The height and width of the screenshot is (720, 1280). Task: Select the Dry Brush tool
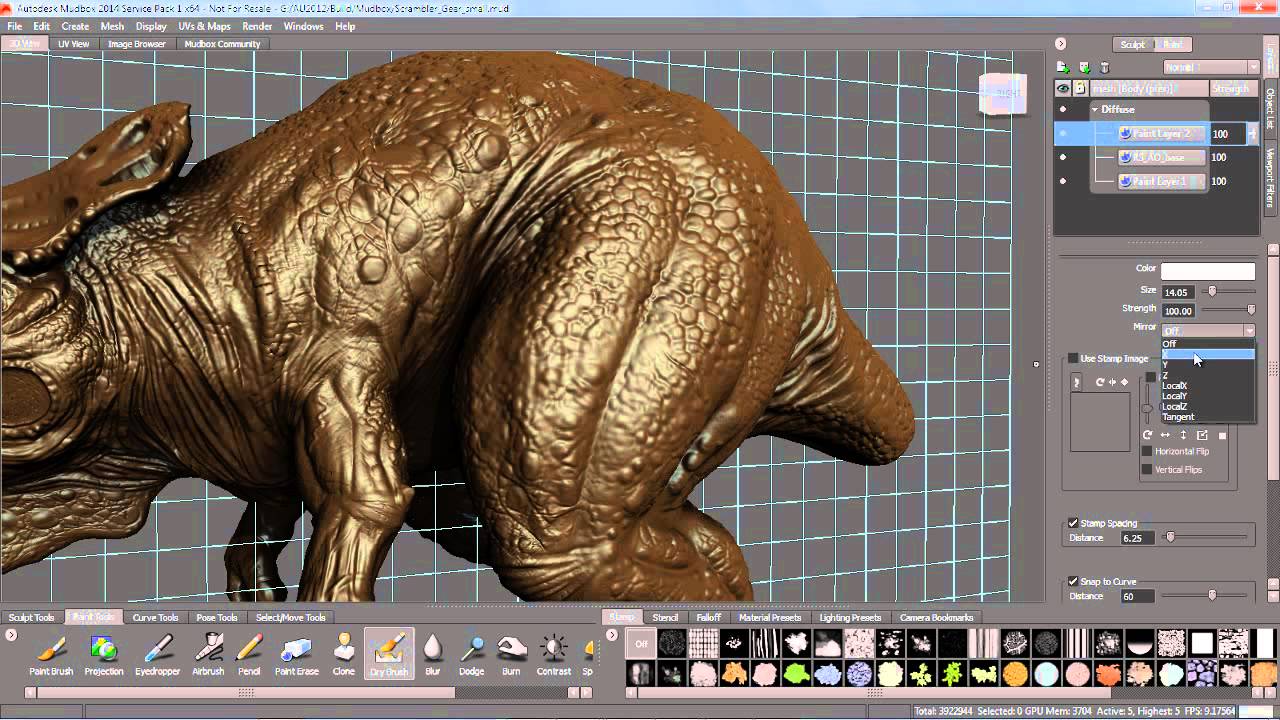[x=389, y=654]
